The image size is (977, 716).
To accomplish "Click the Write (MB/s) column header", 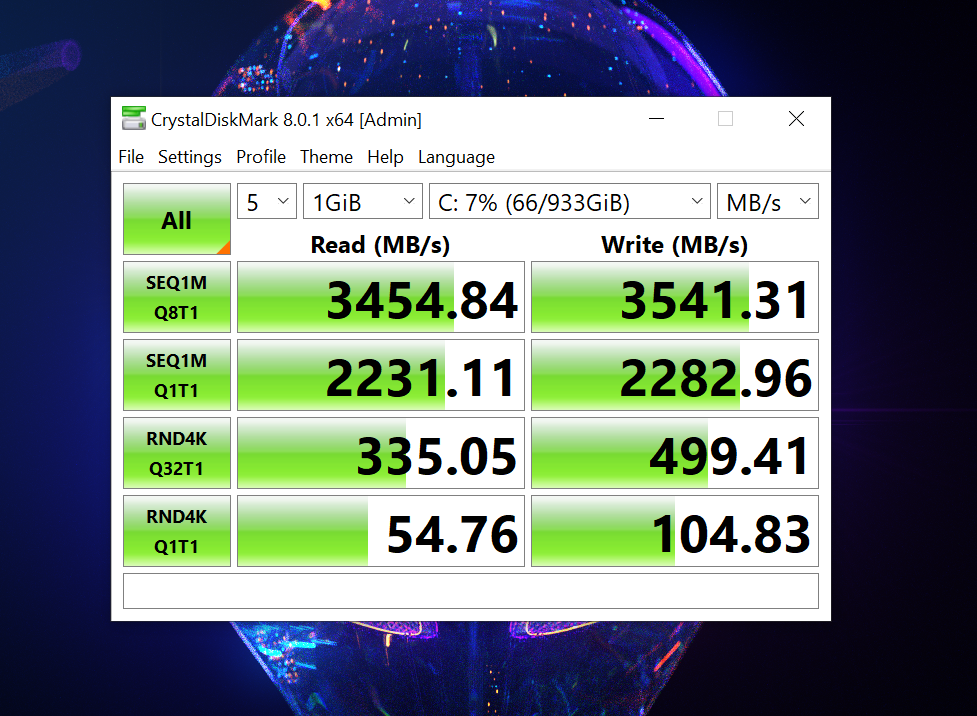I will pos(675,245).
